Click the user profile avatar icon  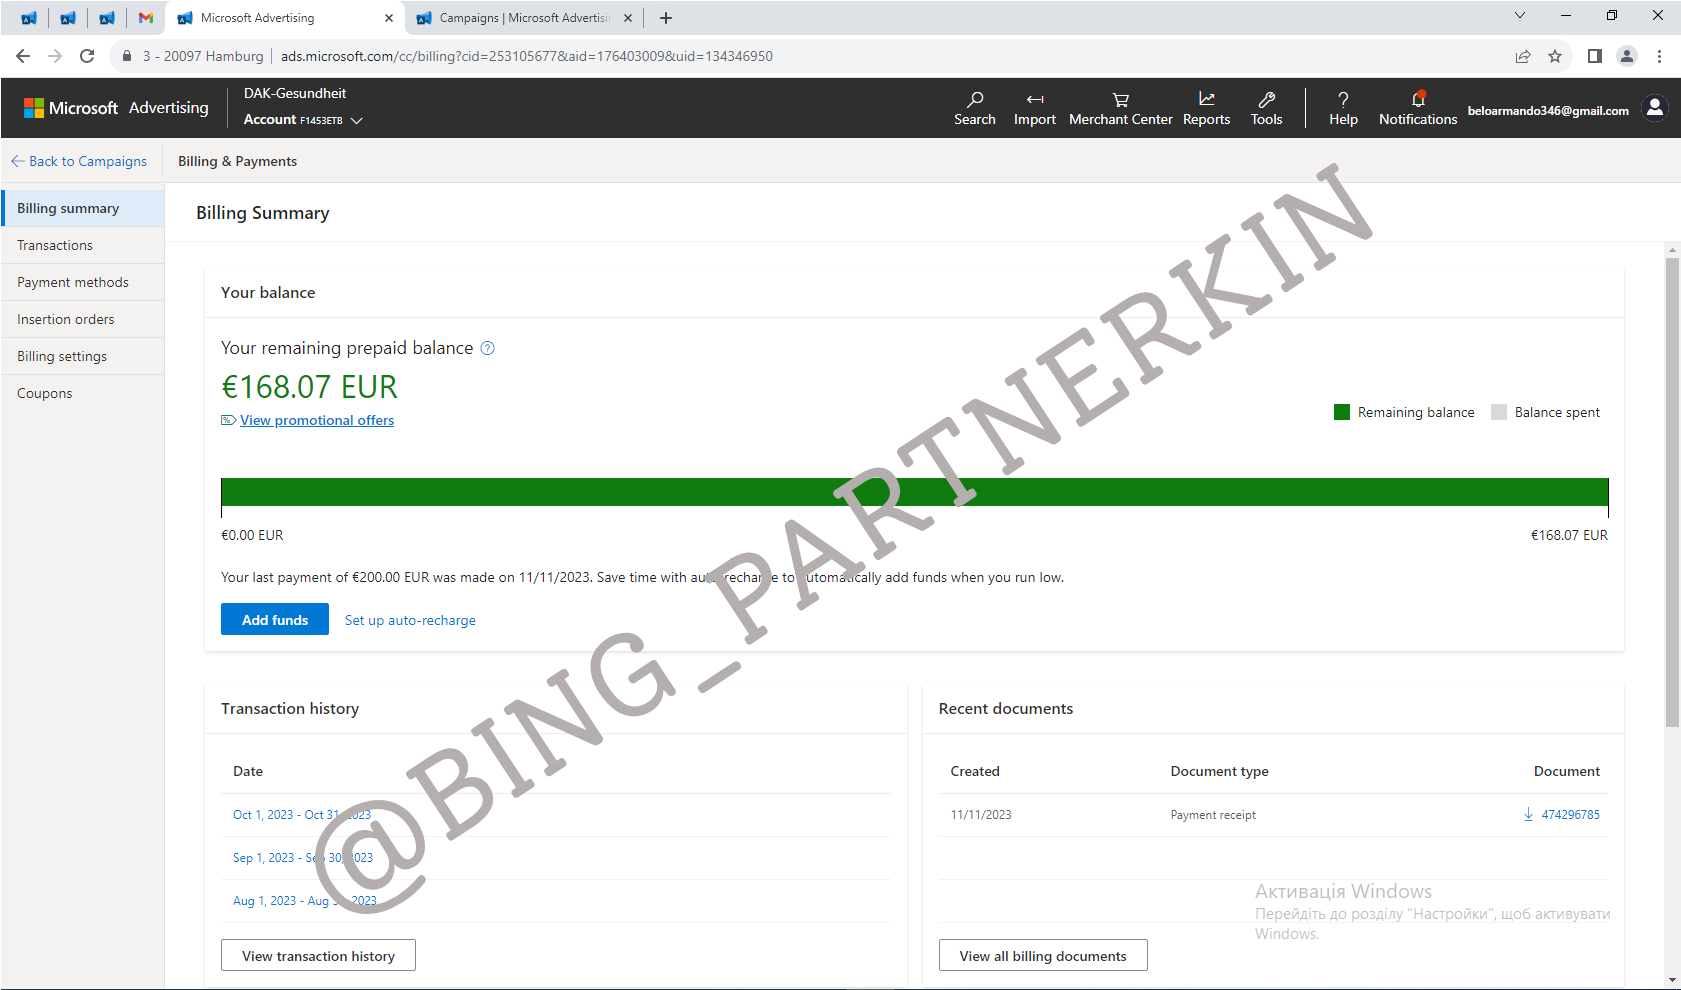[1655, 108]
